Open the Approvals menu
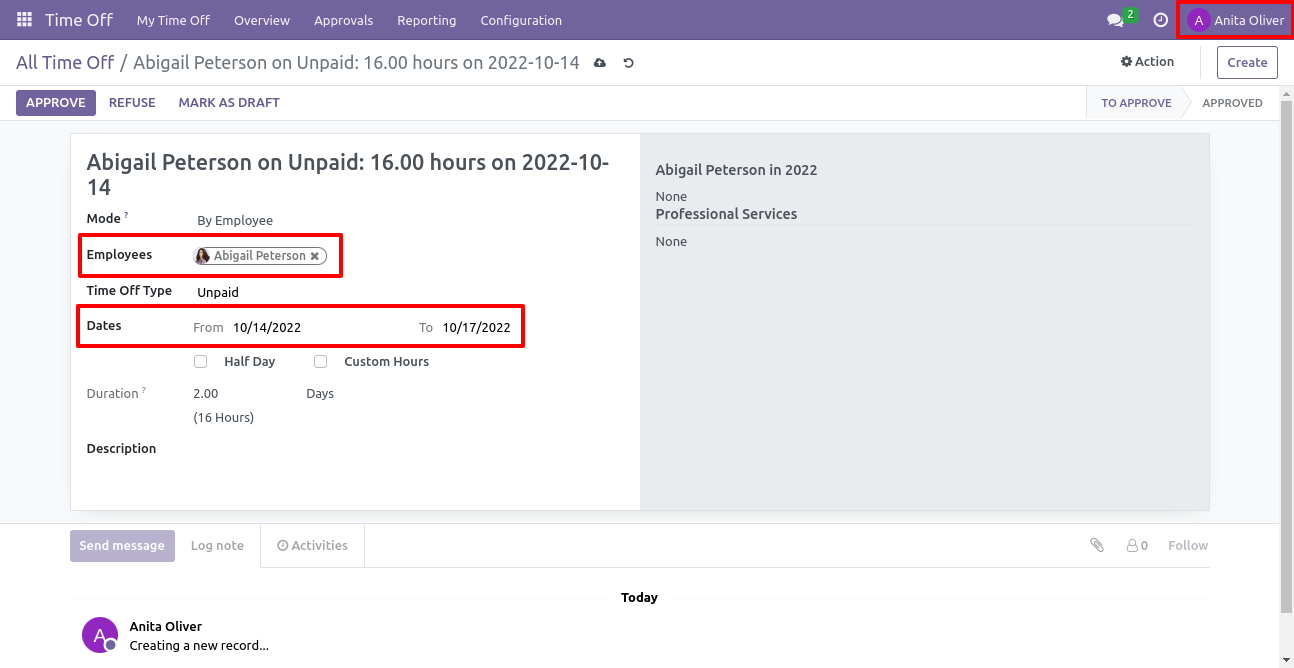Image resolution: width=1294 pixels, height=668 pixels. [343, 20]
